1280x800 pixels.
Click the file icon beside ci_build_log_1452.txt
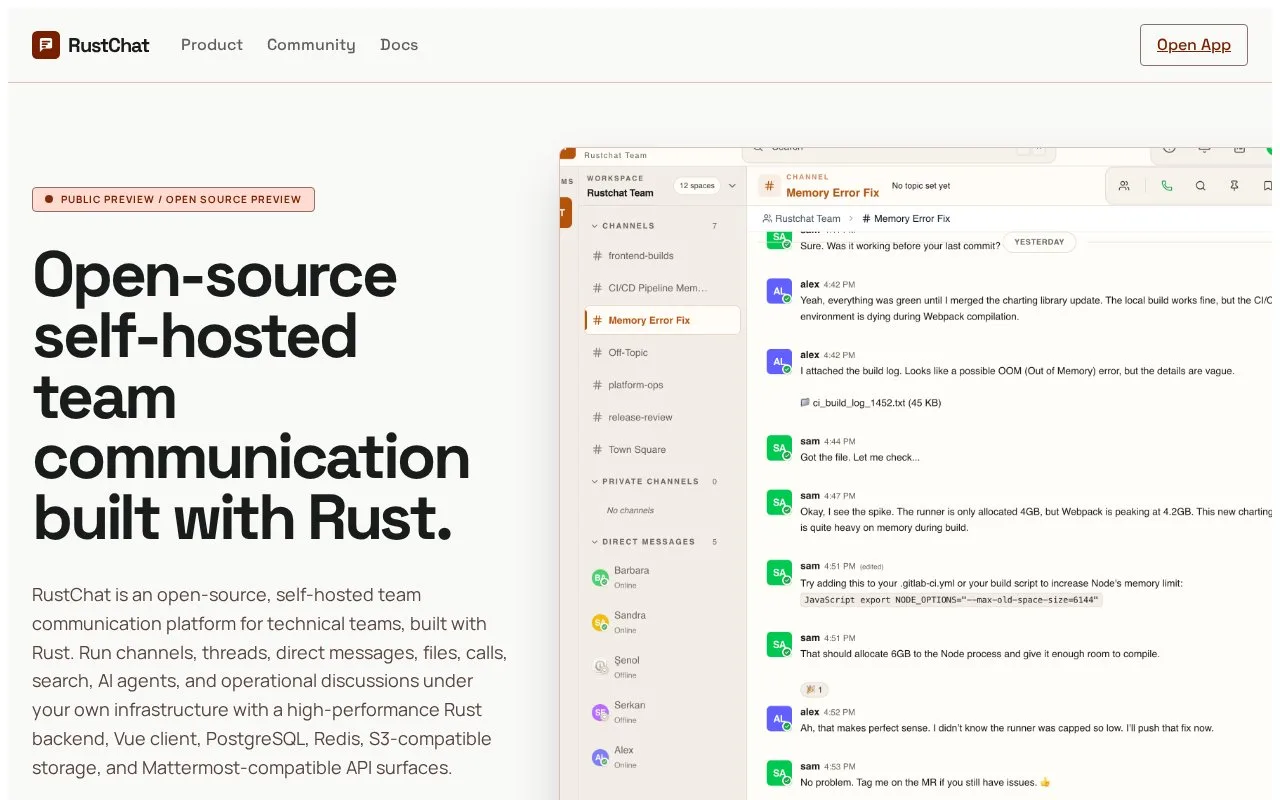(x=805, y=403)
